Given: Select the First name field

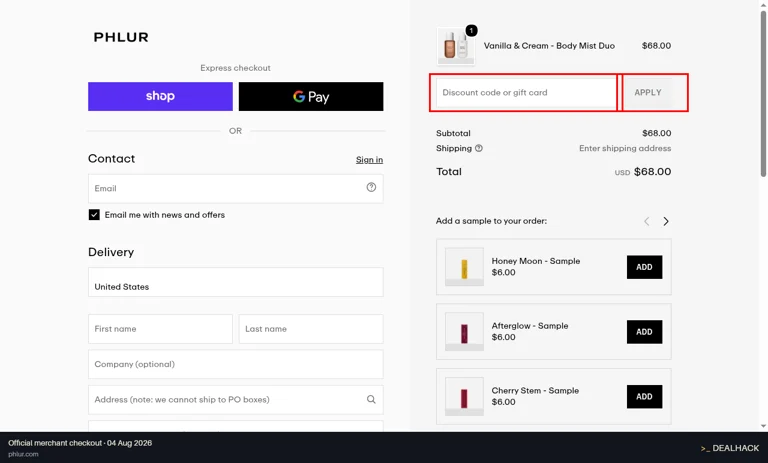Looking at the screenshot, I should click(x=160, y=329).
